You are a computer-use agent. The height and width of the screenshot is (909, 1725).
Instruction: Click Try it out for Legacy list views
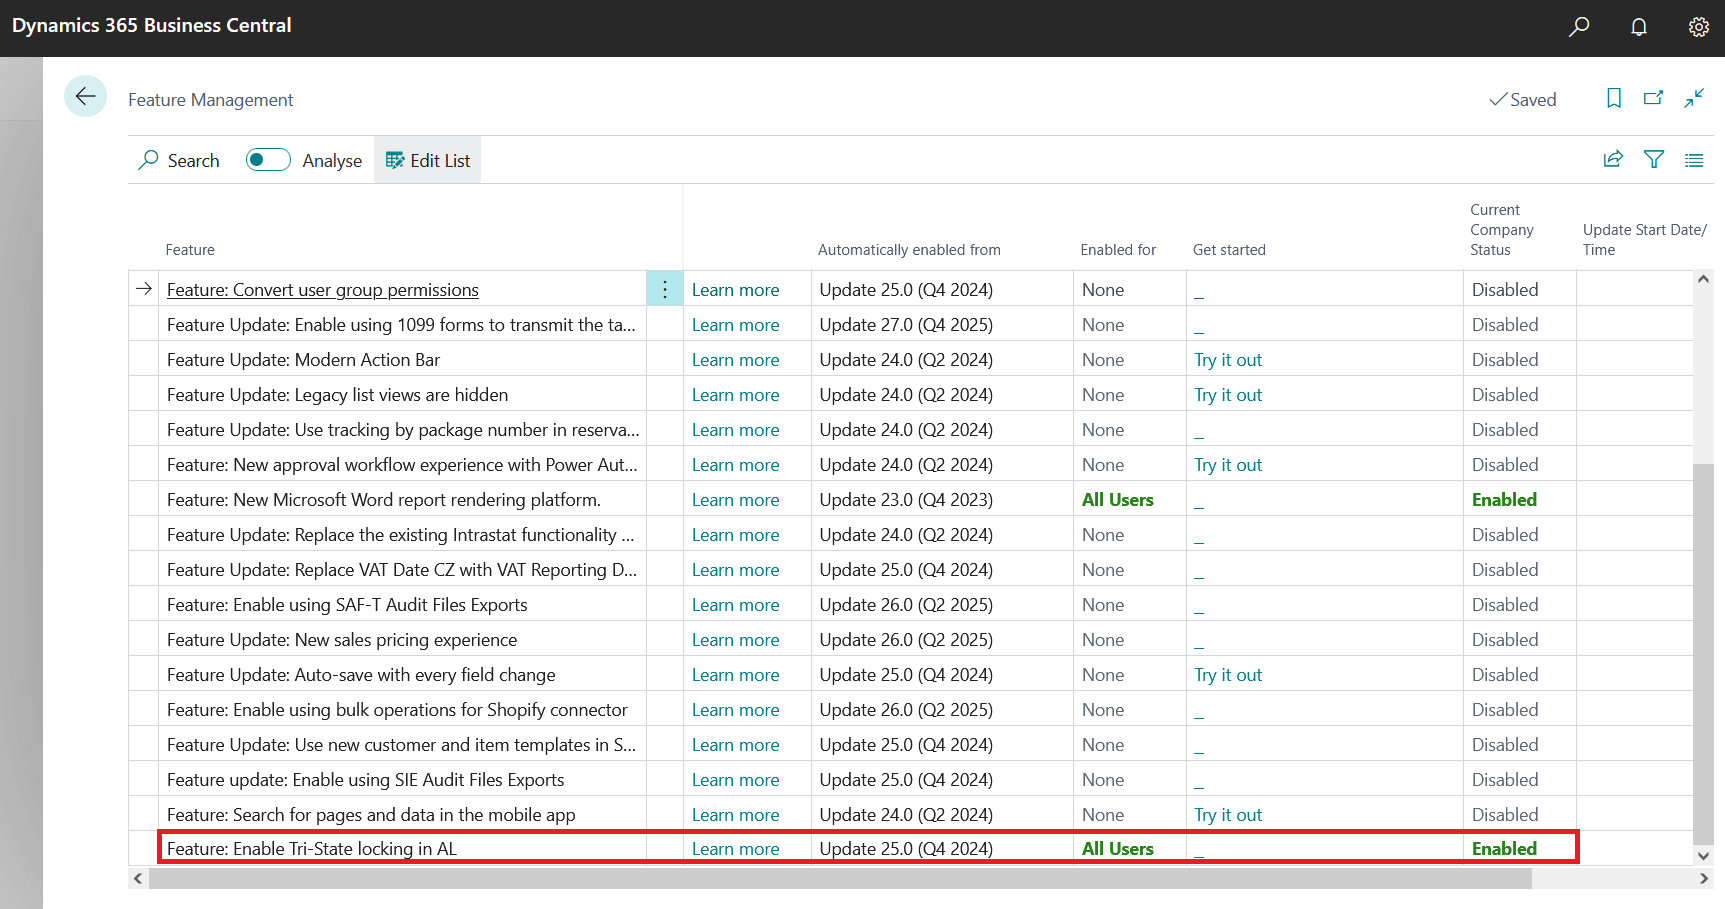[1228, 395]
